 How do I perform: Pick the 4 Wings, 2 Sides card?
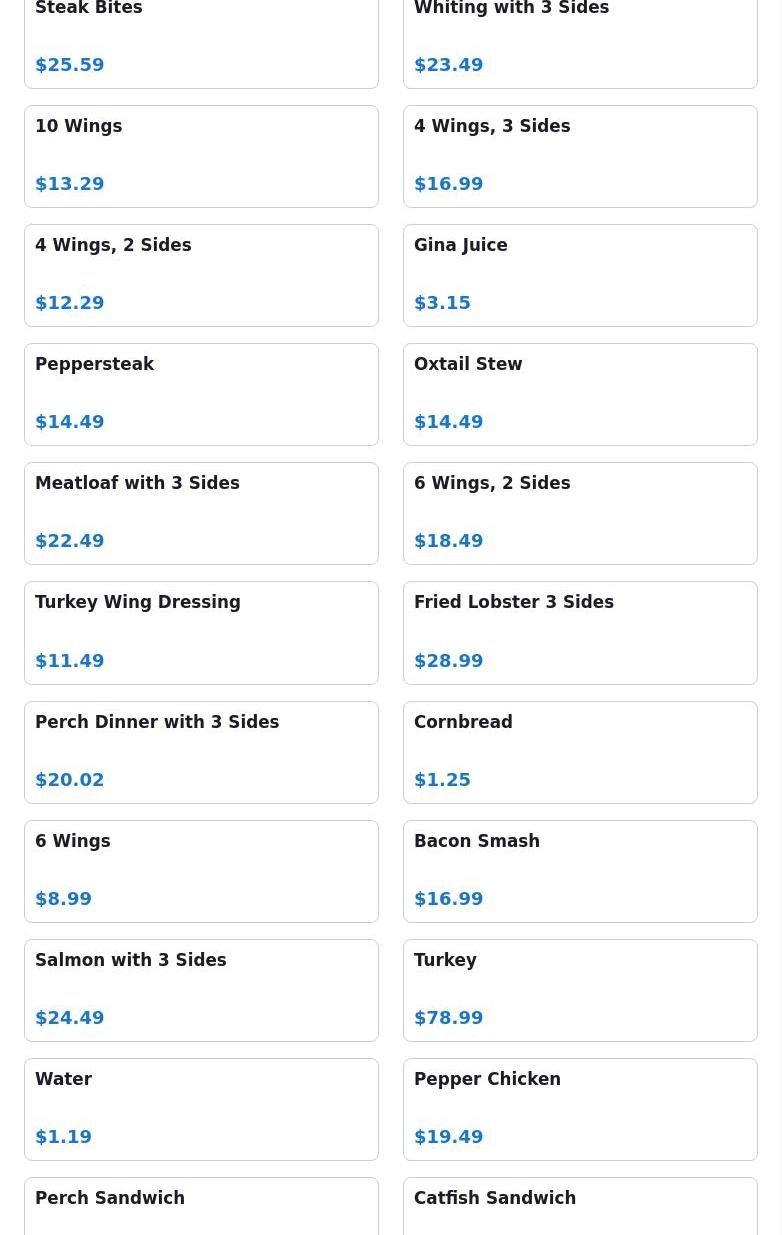pyautogui.click(x=201, y=275)
